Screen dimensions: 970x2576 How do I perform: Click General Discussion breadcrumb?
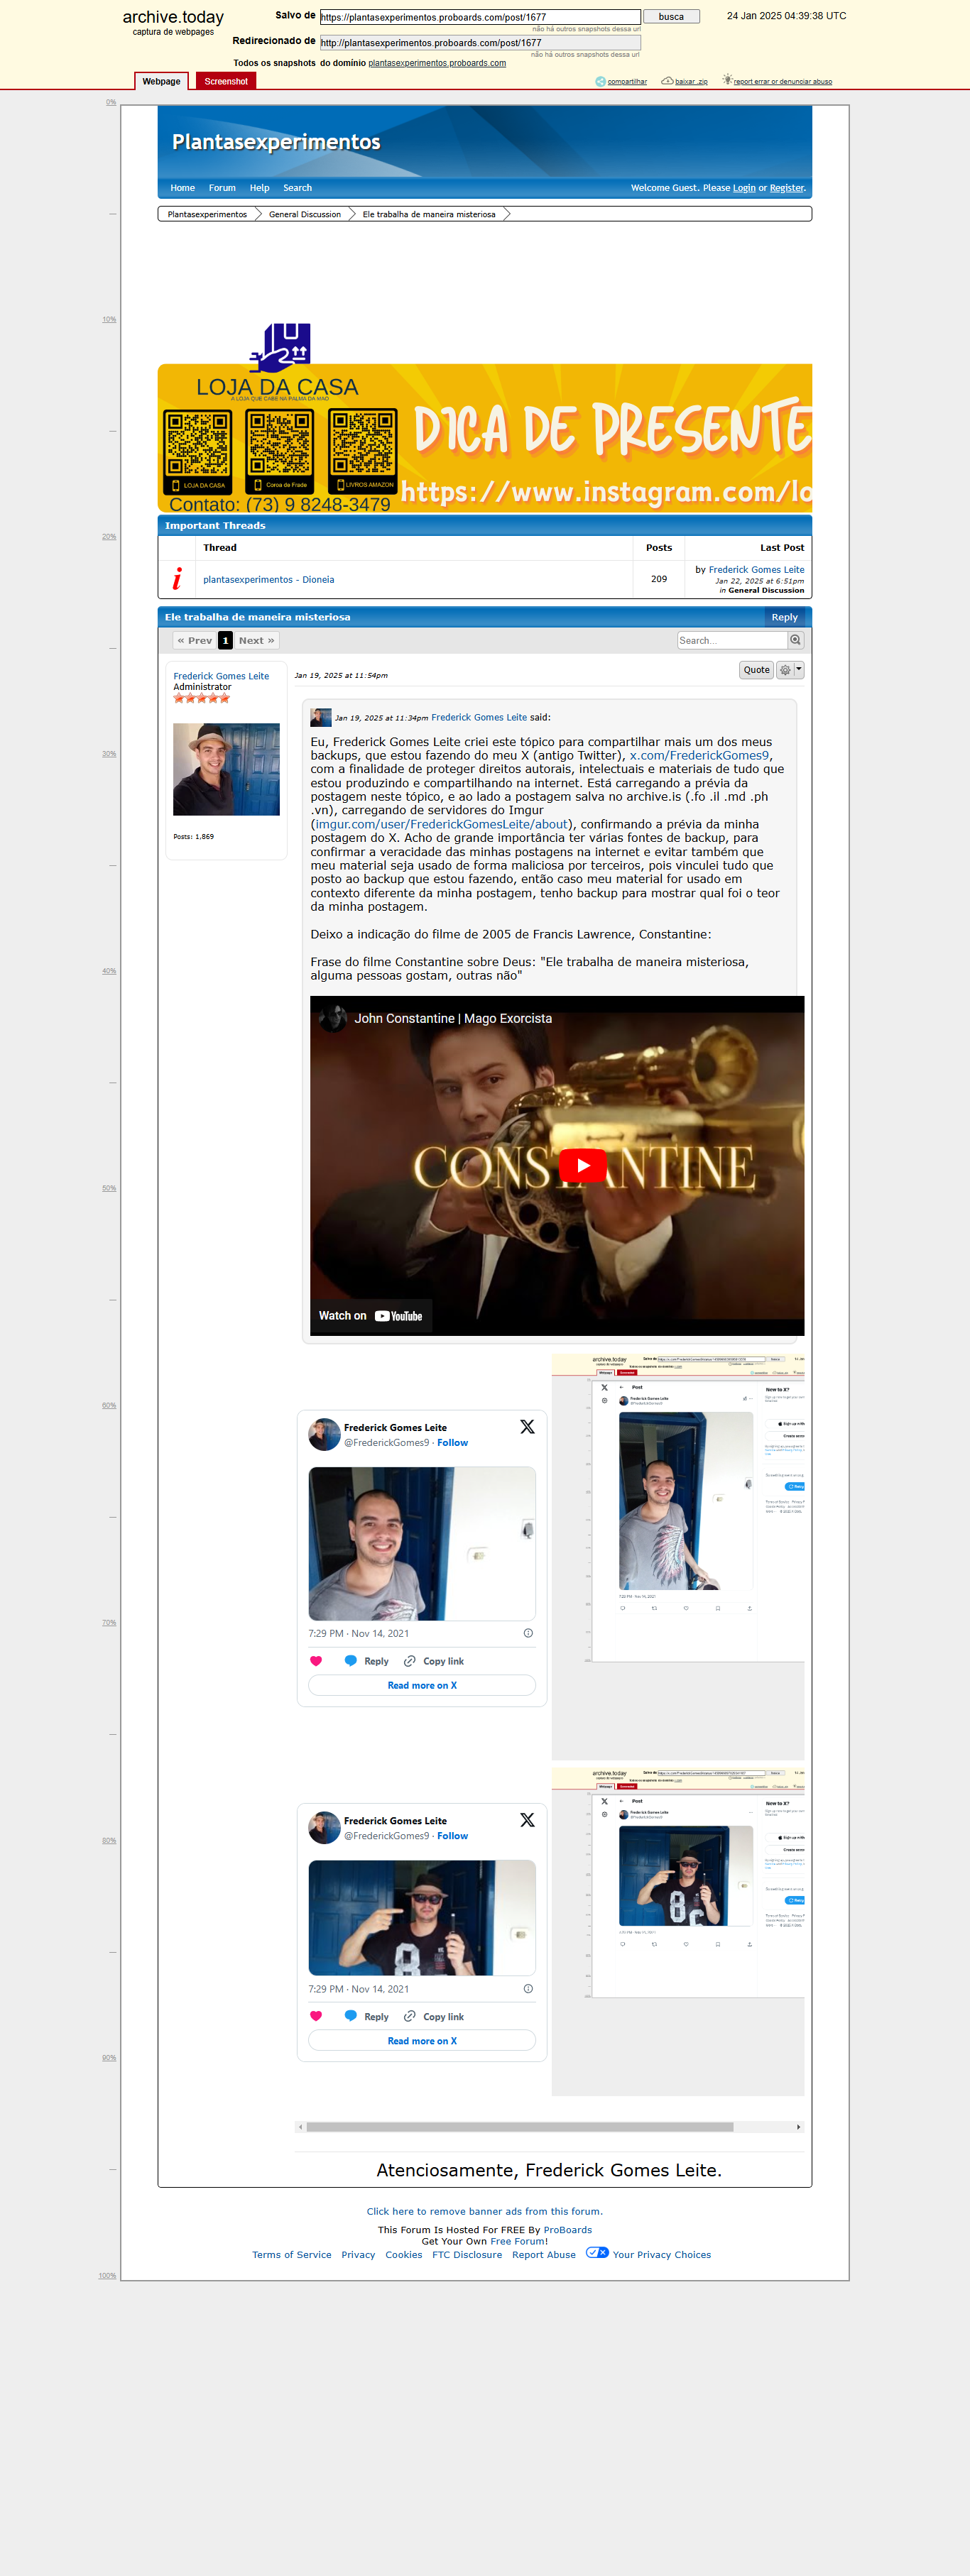pyautogui.click(x=305, y=214)
